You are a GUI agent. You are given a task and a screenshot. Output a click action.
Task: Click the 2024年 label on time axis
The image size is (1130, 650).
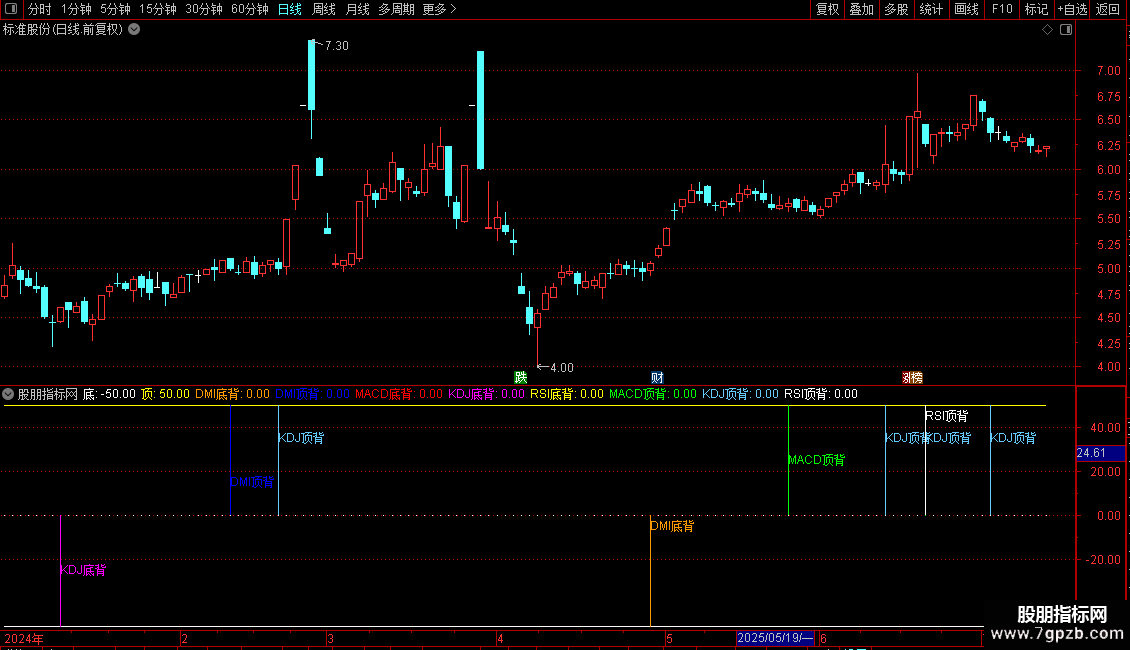24,639
